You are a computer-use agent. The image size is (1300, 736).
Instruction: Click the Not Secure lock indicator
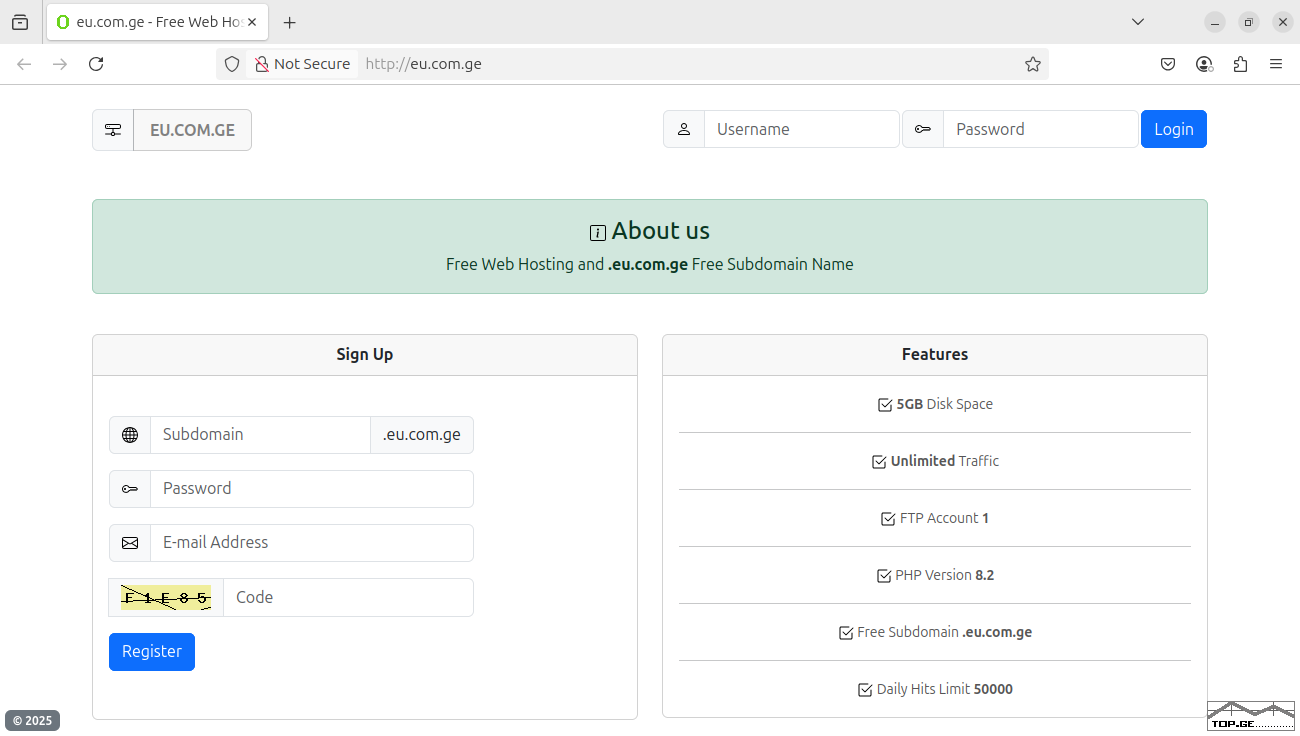302,64
